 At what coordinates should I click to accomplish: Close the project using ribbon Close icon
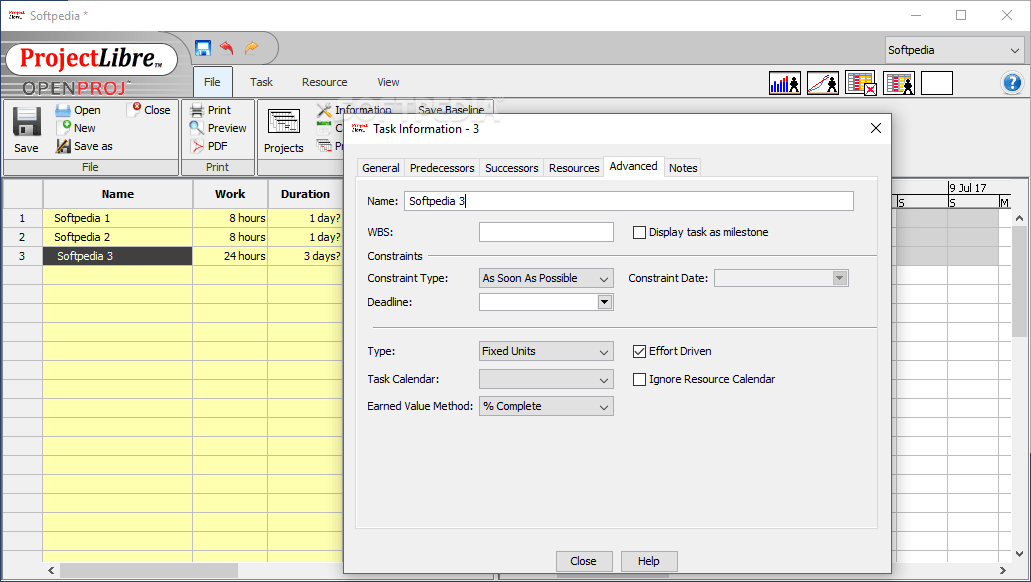[136, 108]
